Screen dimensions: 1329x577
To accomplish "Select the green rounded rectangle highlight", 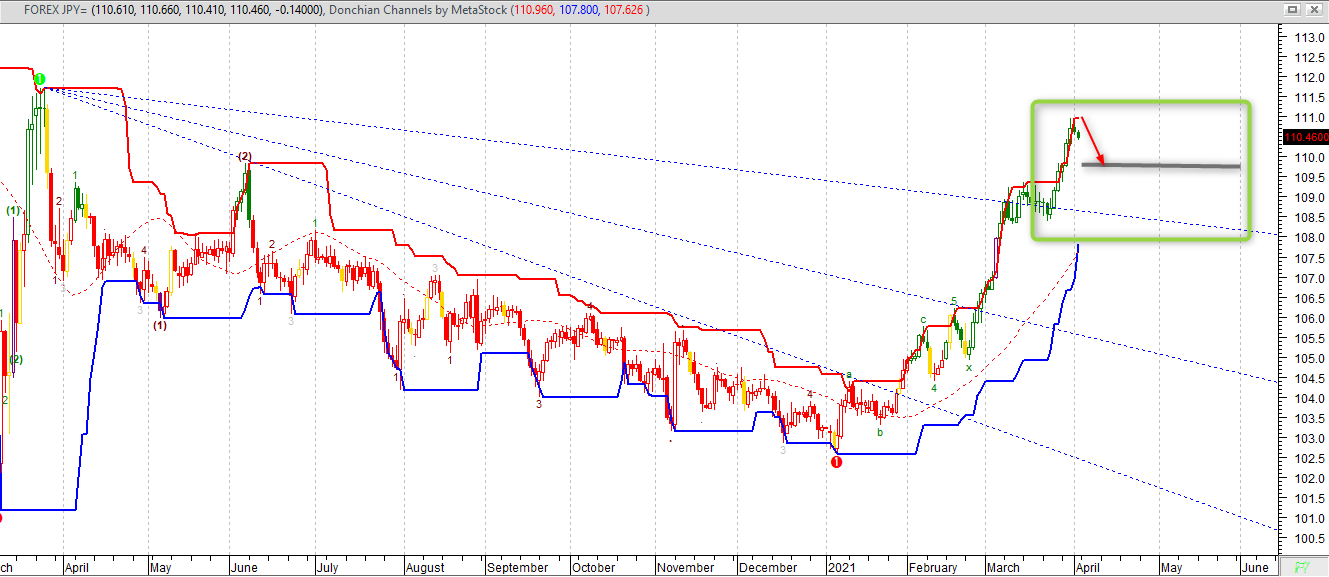I will [x=1140, y=102].
